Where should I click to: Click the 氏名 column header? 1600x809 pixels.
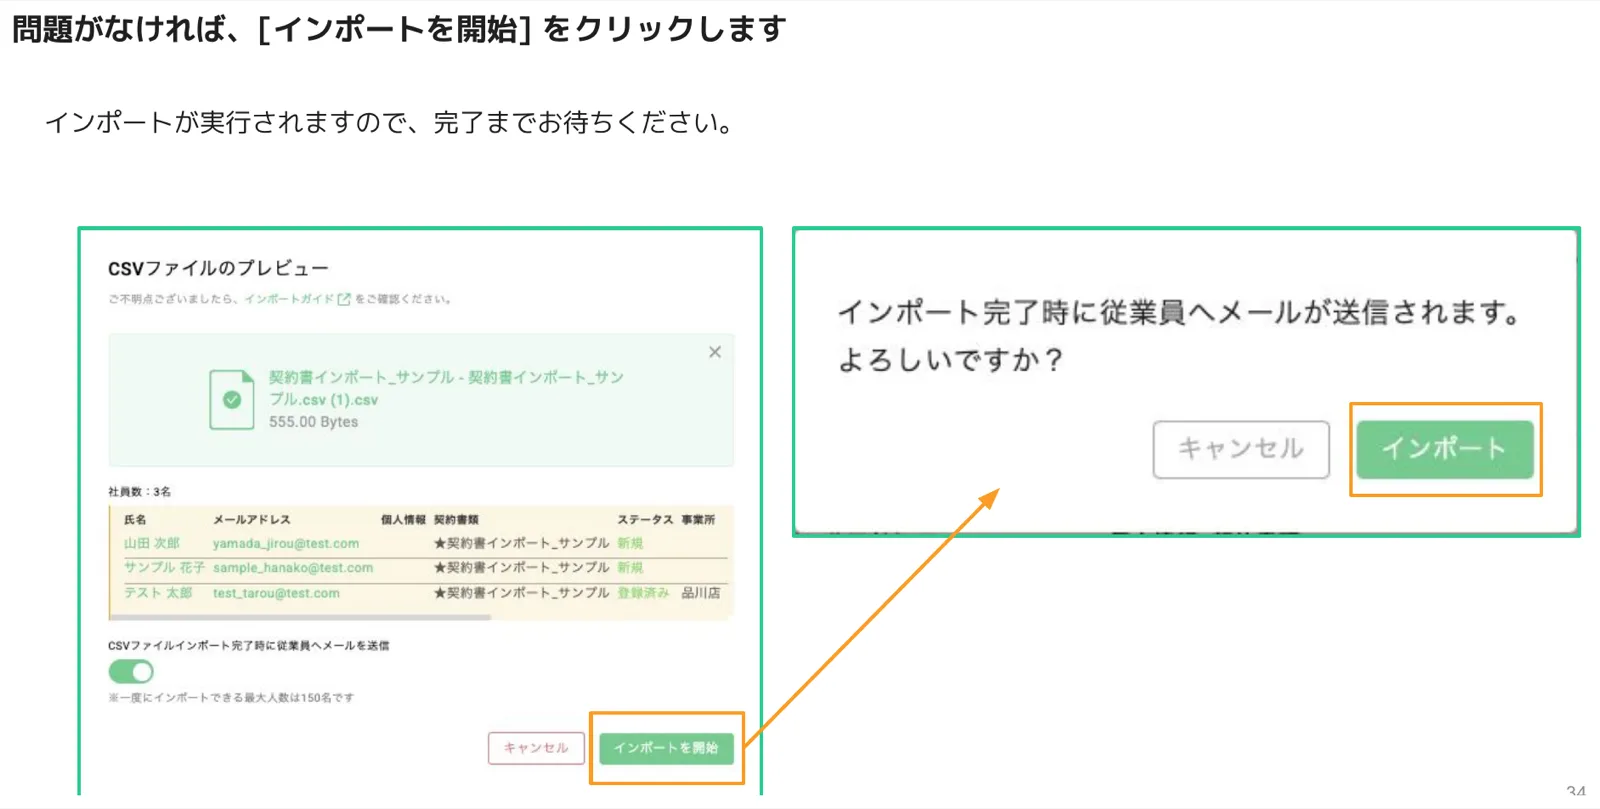pyautogui.click(x=135, y=519)
